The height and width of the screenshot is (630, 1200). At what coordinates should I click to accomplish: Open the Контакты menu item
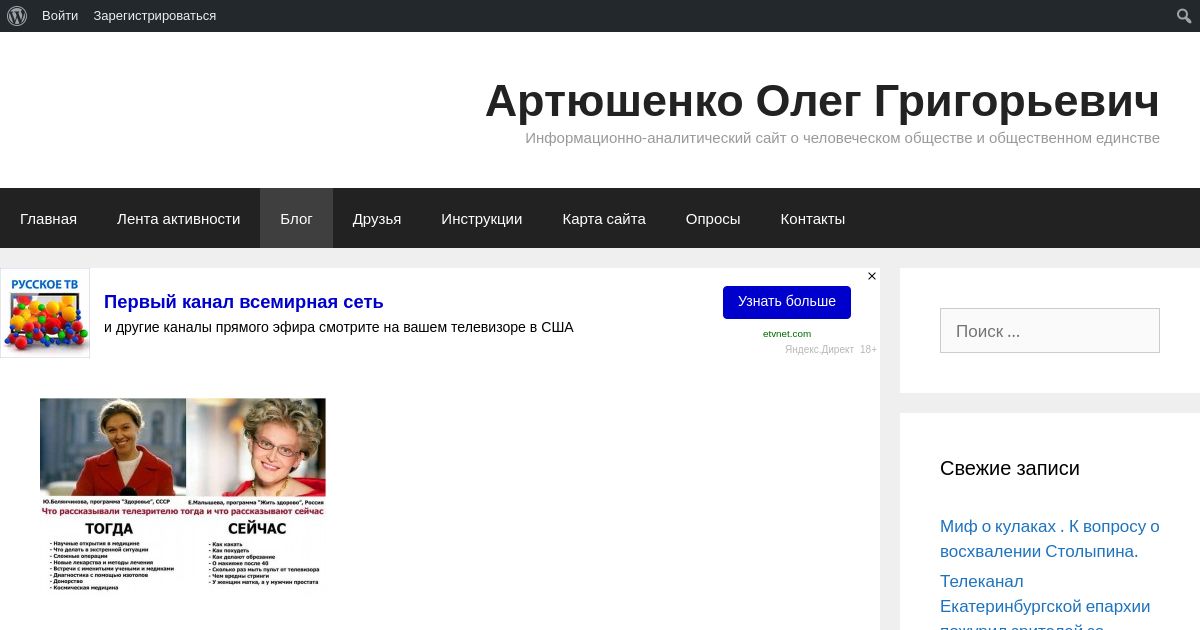pyautogui.click(x=813, y=218)
